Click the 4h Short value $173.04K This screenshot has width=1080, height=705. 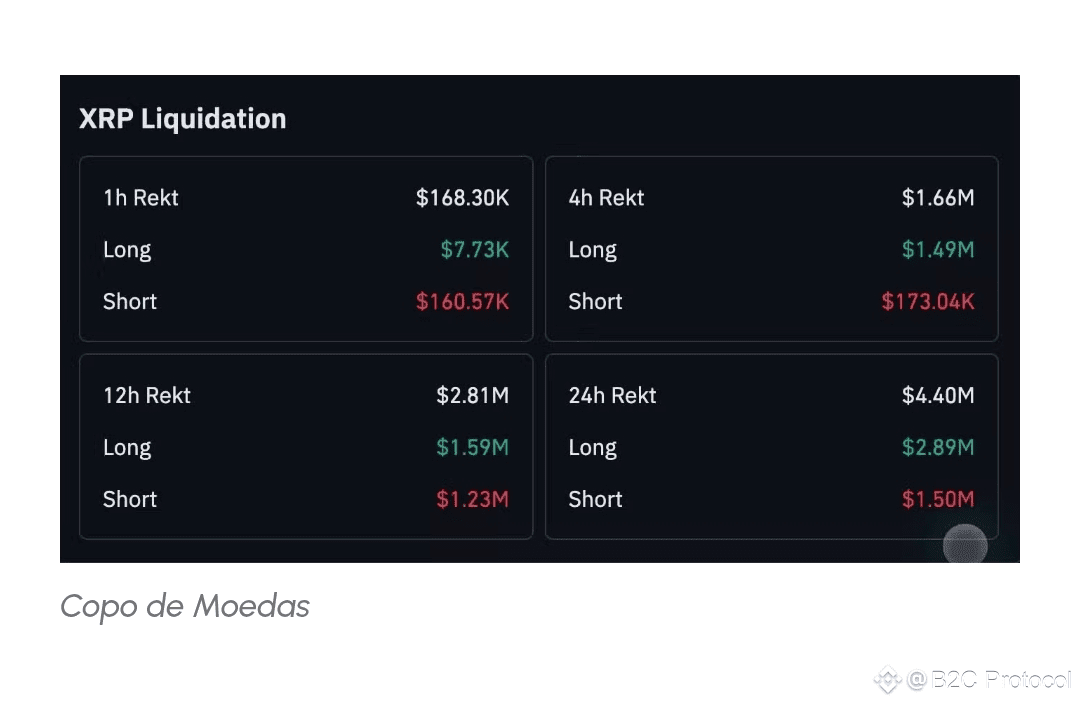point(927,302)
